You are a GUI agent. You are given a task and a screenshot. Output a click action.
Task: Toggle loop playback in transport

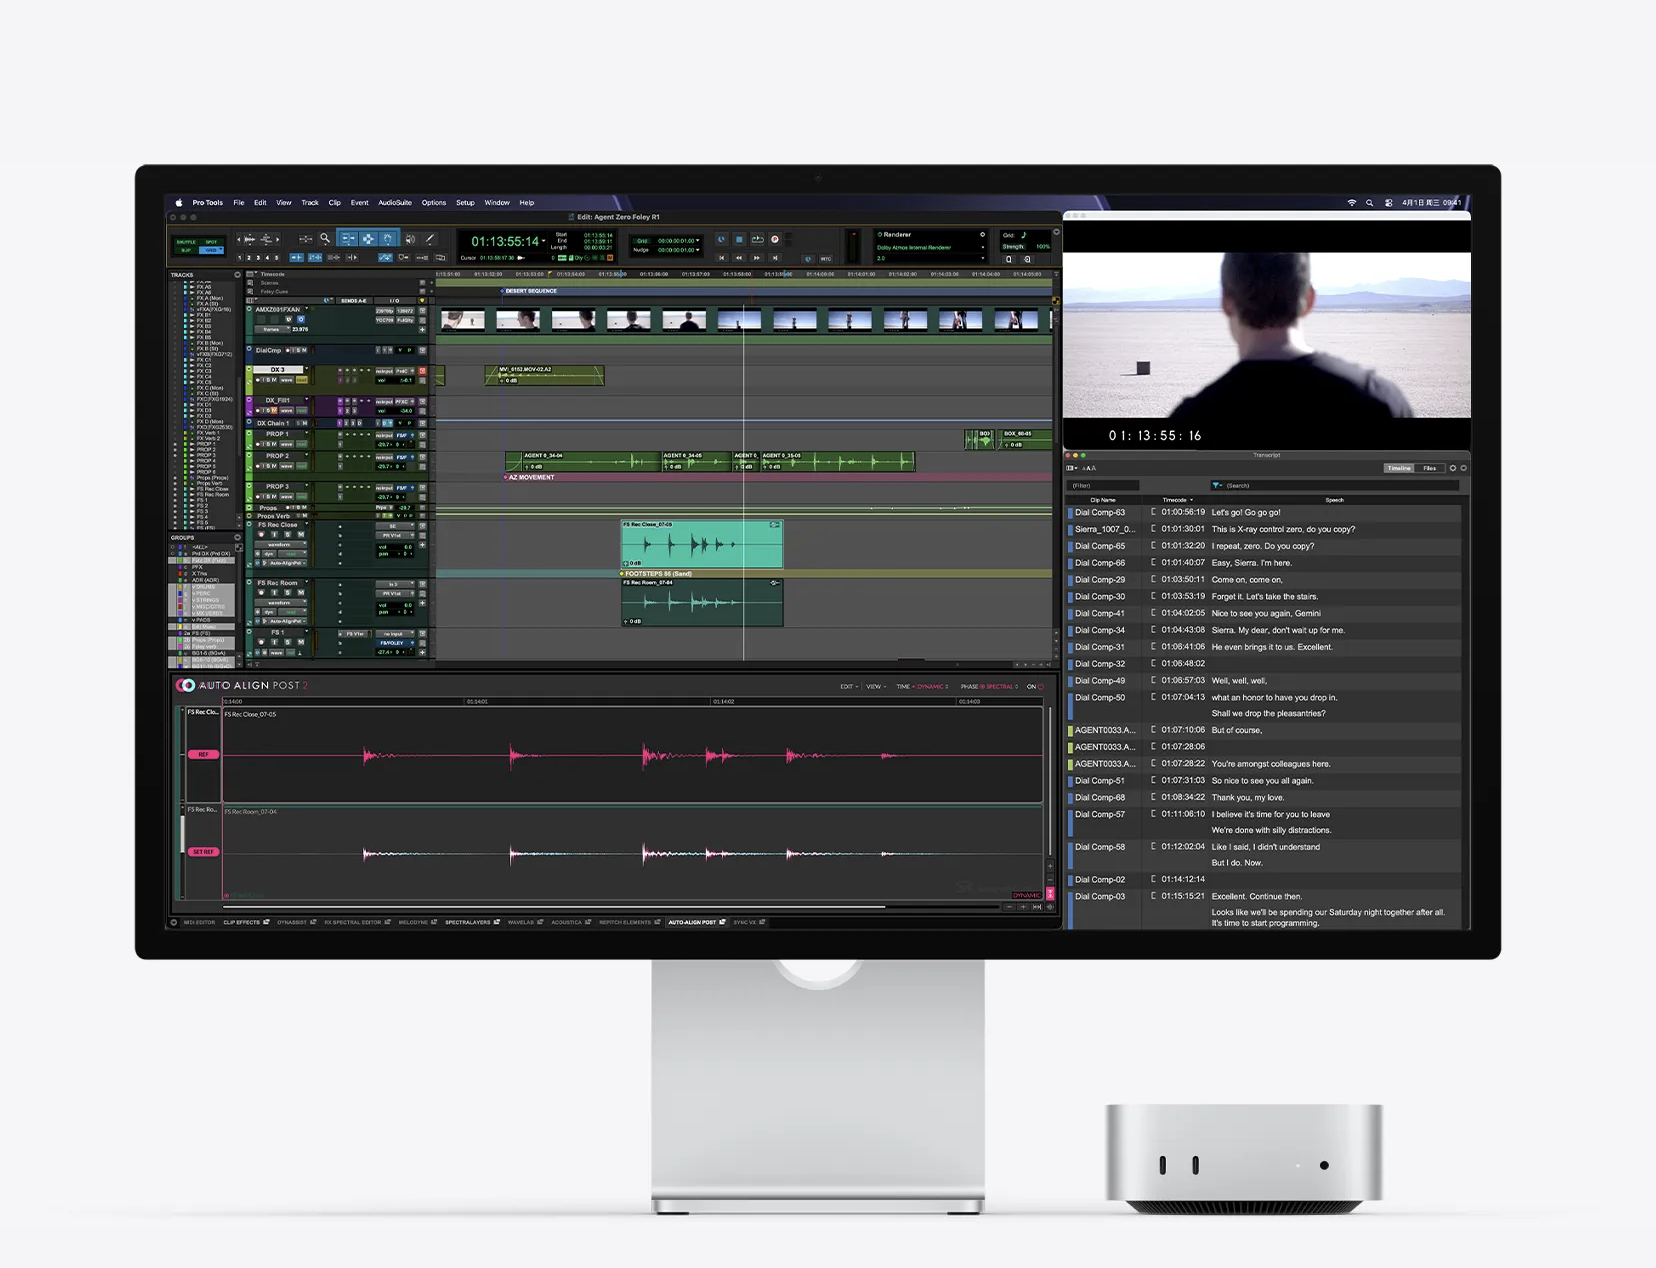click(x=757, y=239)
